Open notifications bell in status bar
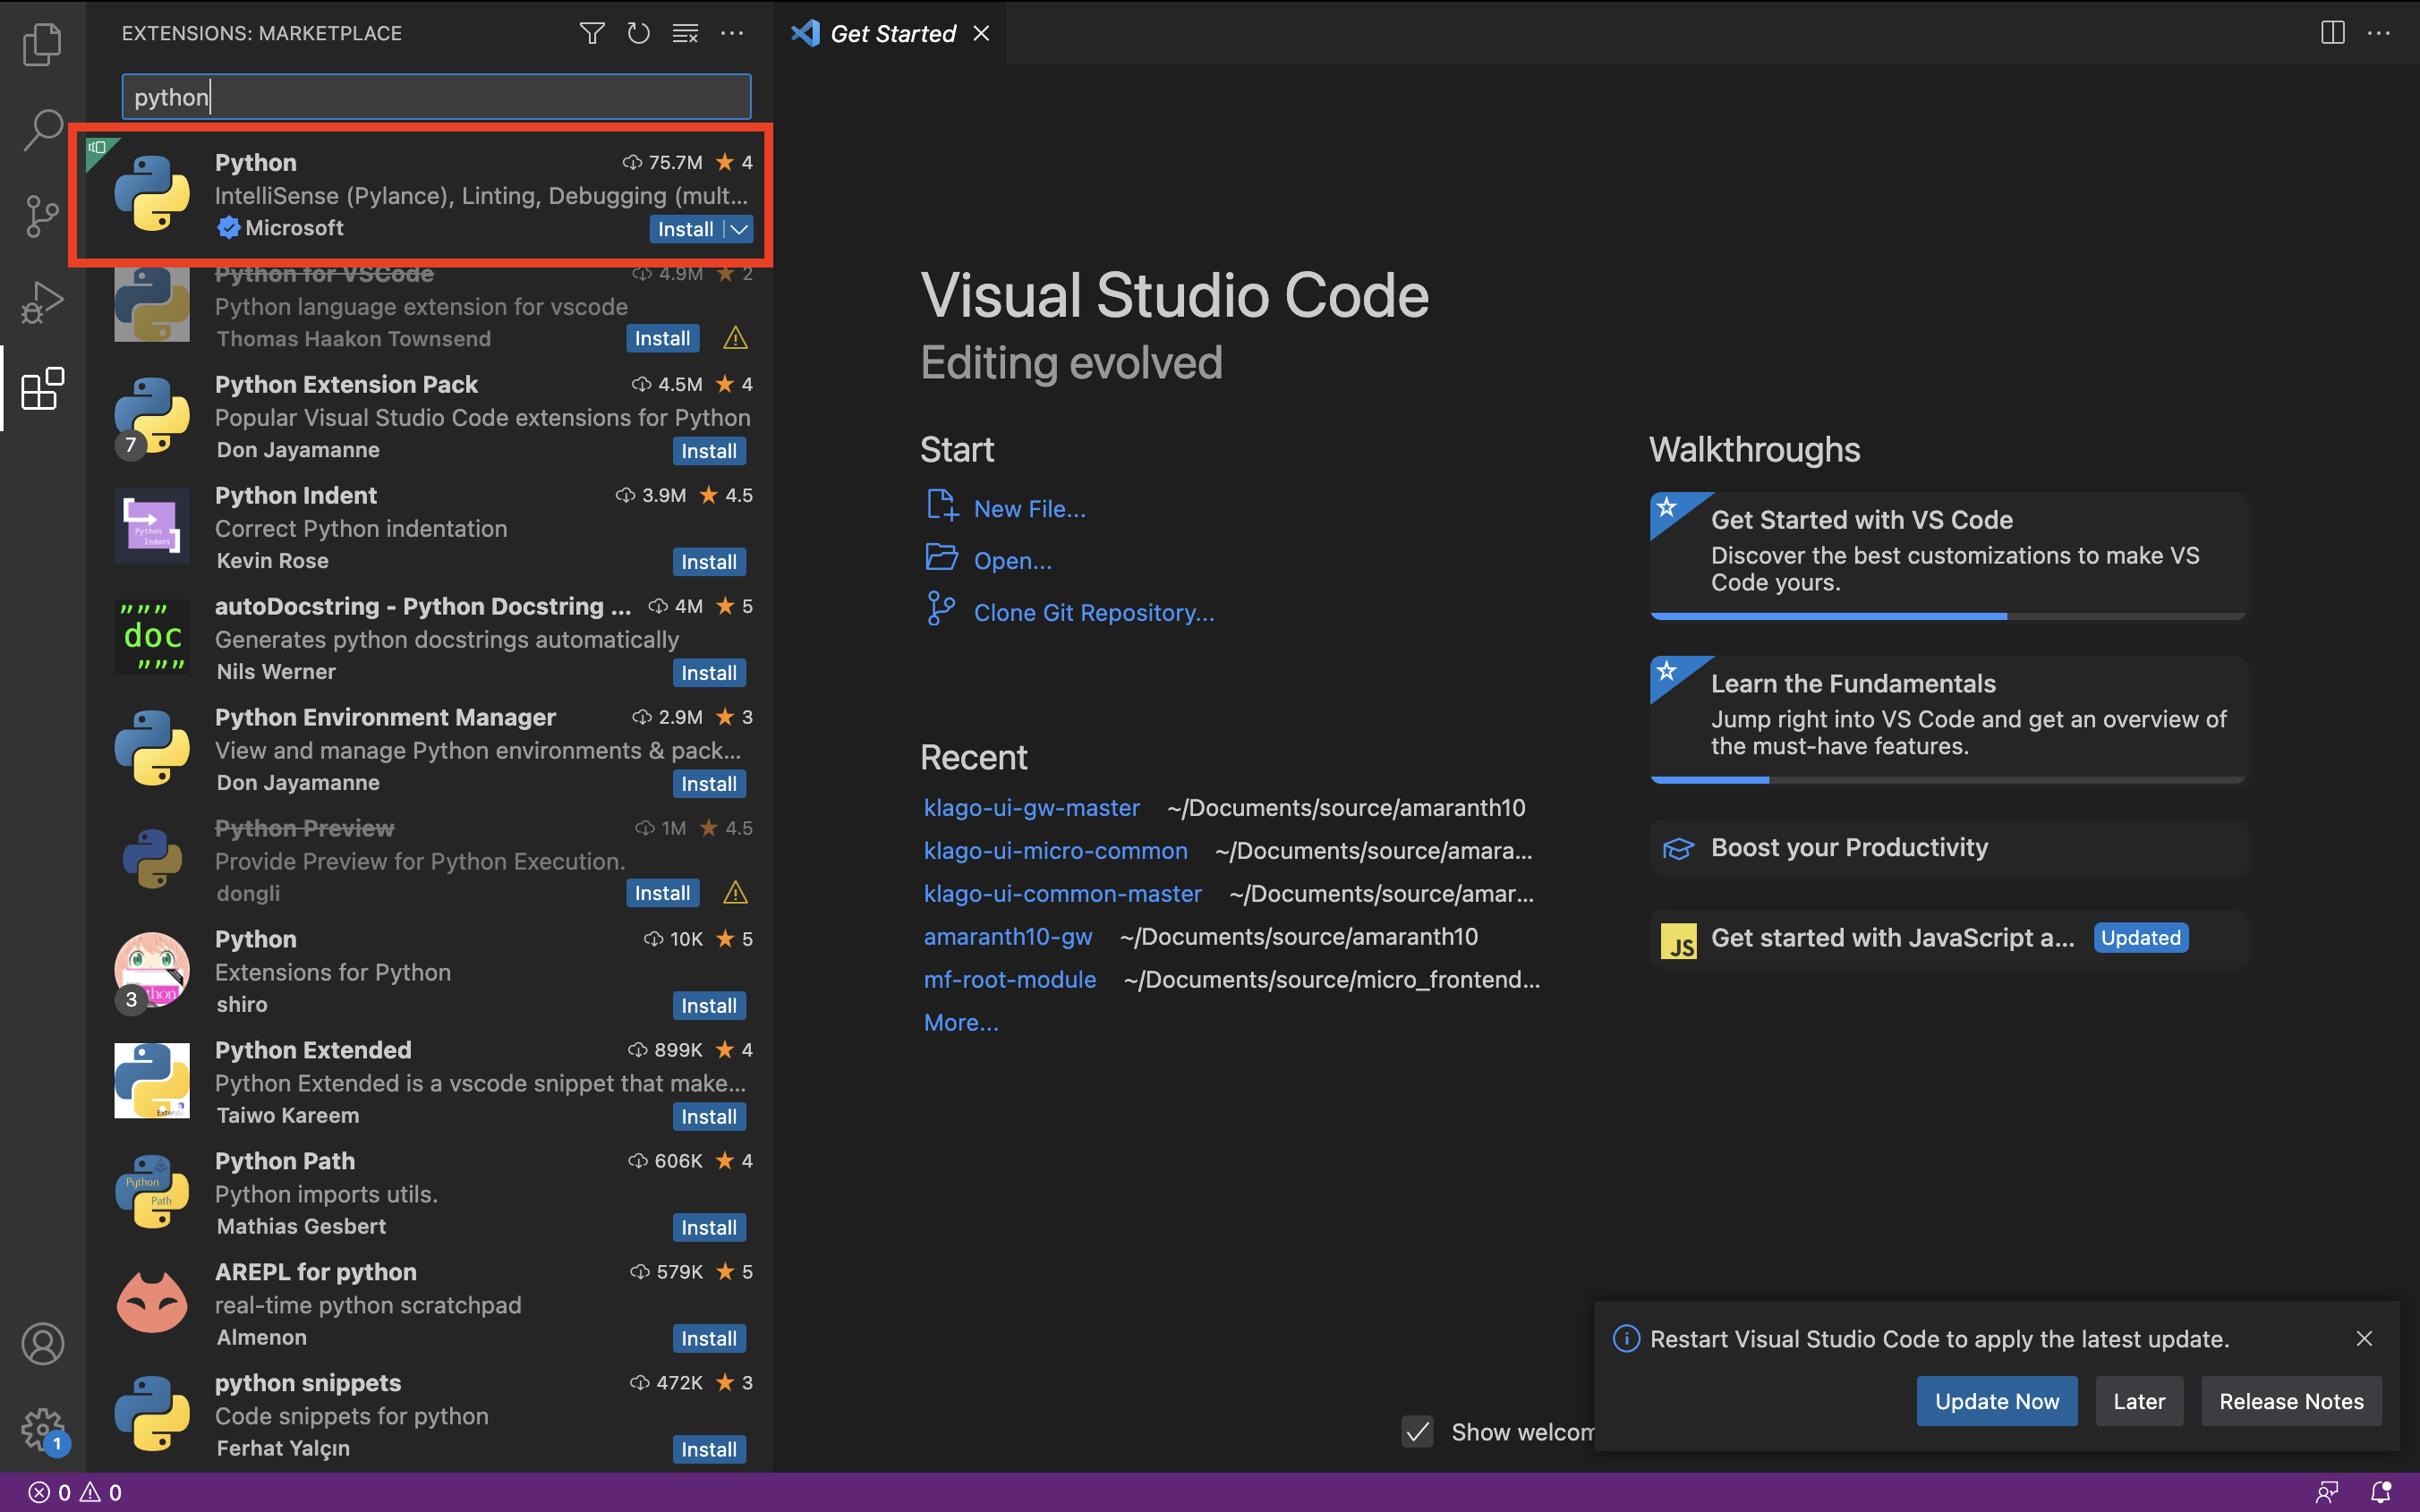 click(x=2381, y=1493)
